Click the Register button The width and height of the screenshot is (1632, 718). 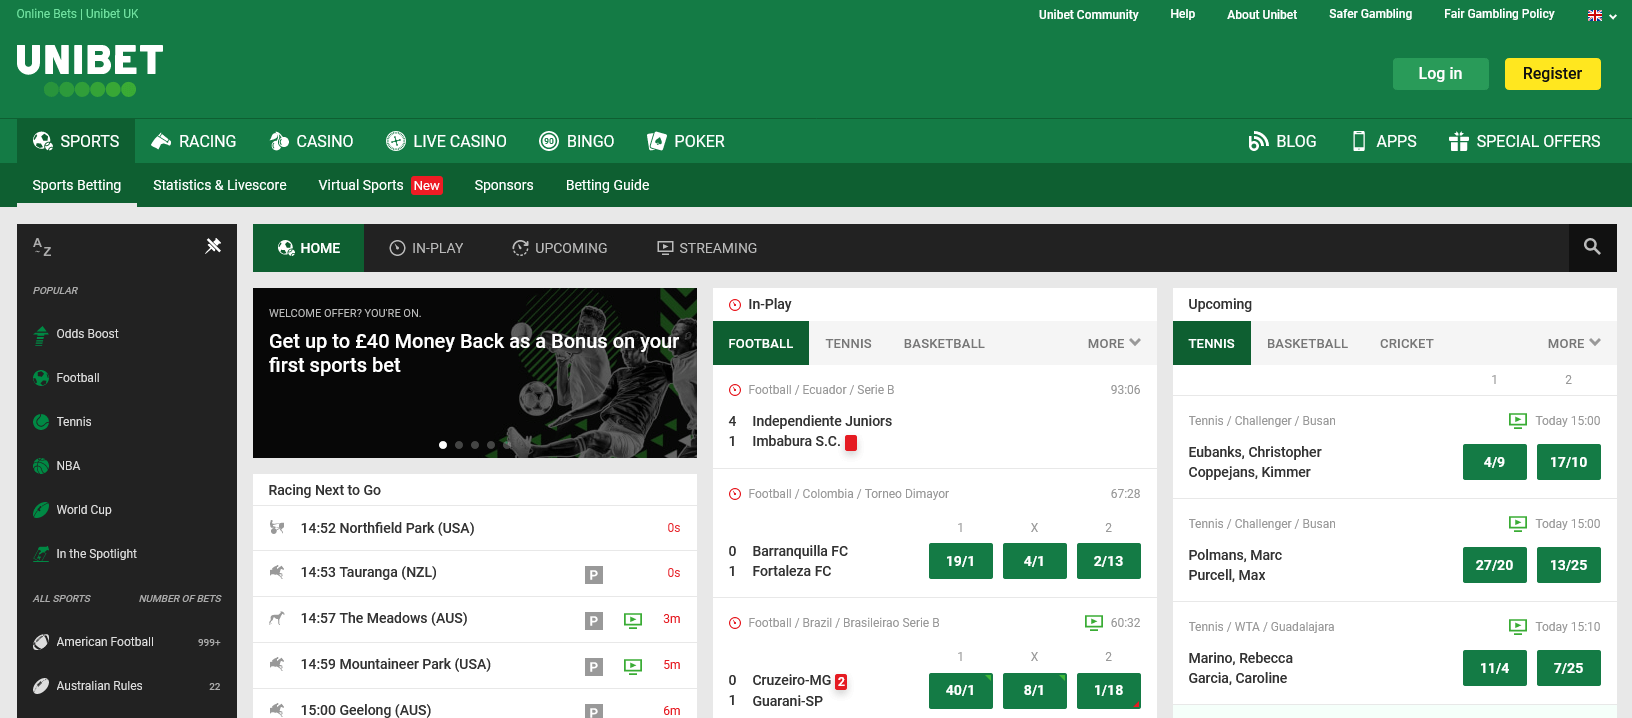tap(1553, 74)
